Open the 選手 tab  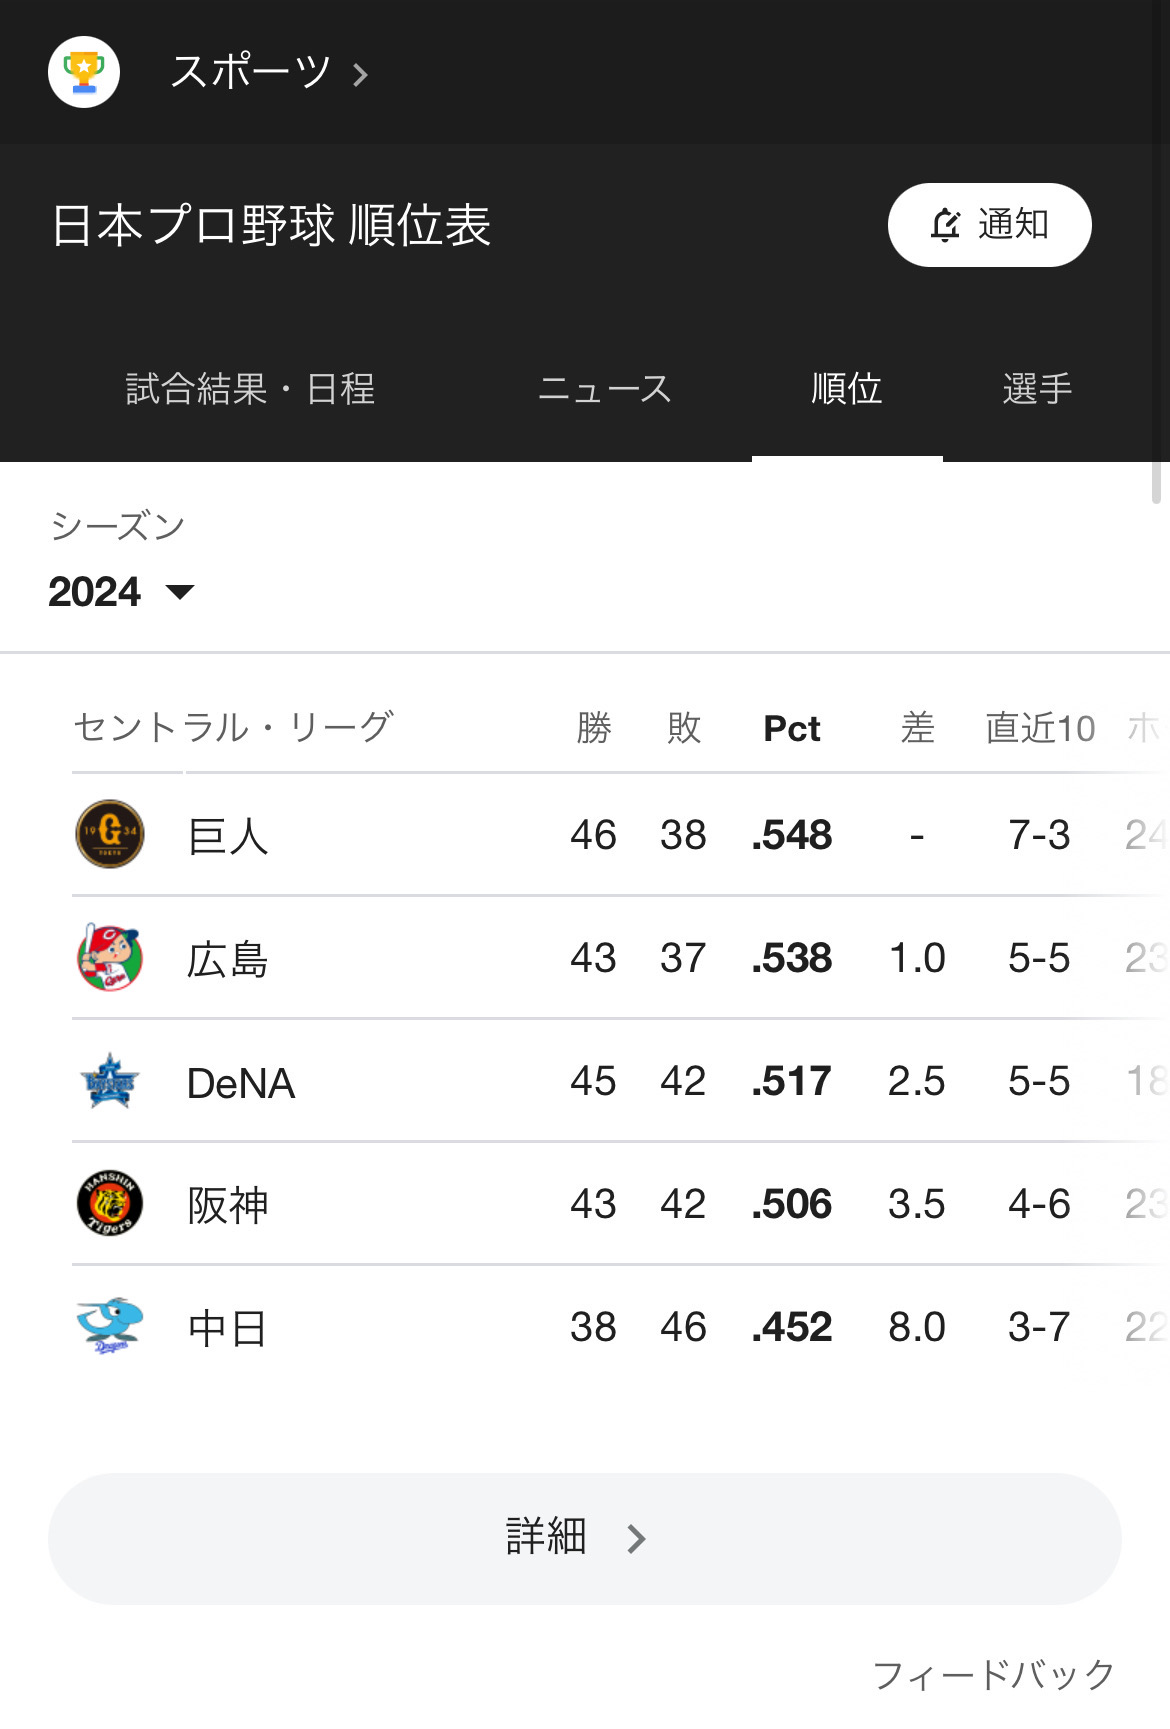click(x=1037, y=389)
